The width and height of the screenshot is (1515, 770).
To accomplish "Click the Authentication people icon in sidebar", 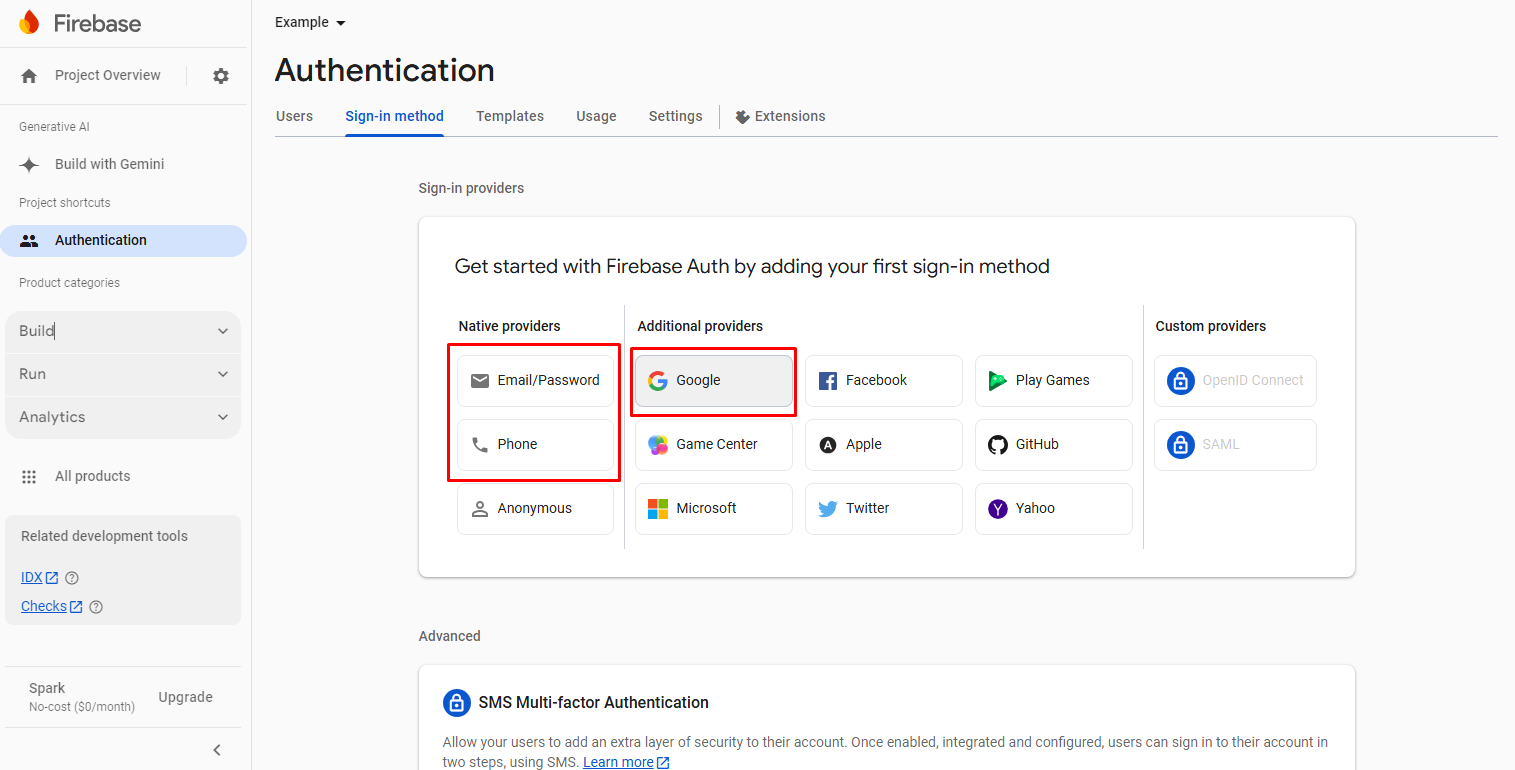I will 29,241.
